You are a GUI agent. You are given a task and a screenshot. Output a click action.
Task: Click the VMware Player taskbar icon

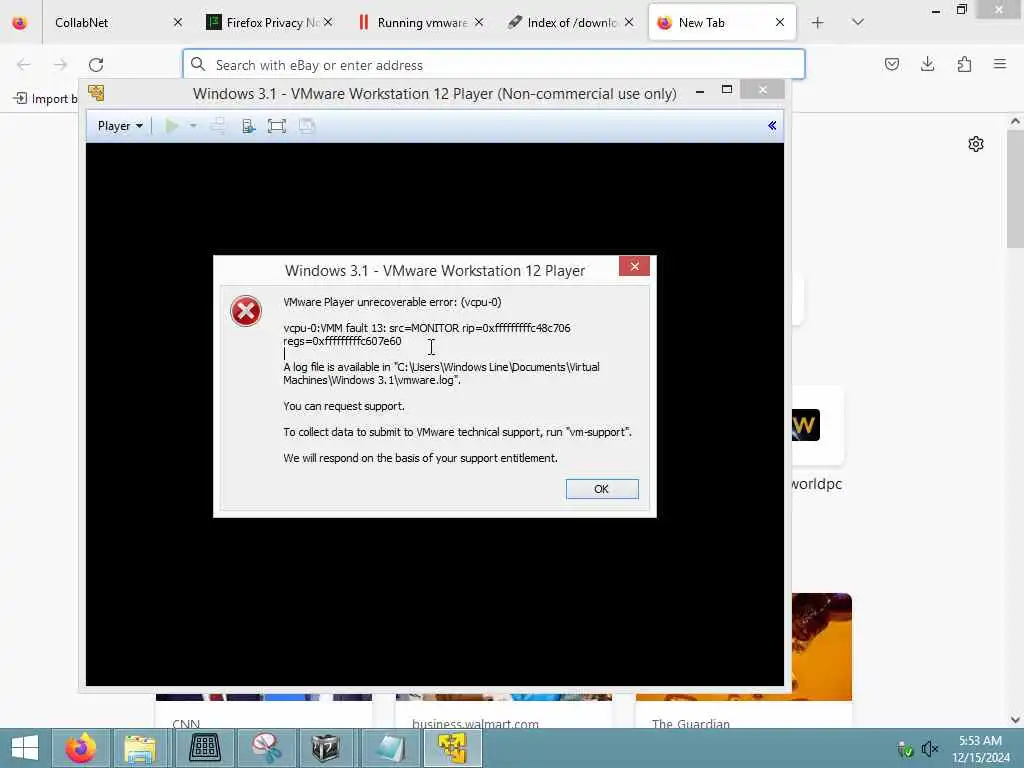(x=453, y=748)
